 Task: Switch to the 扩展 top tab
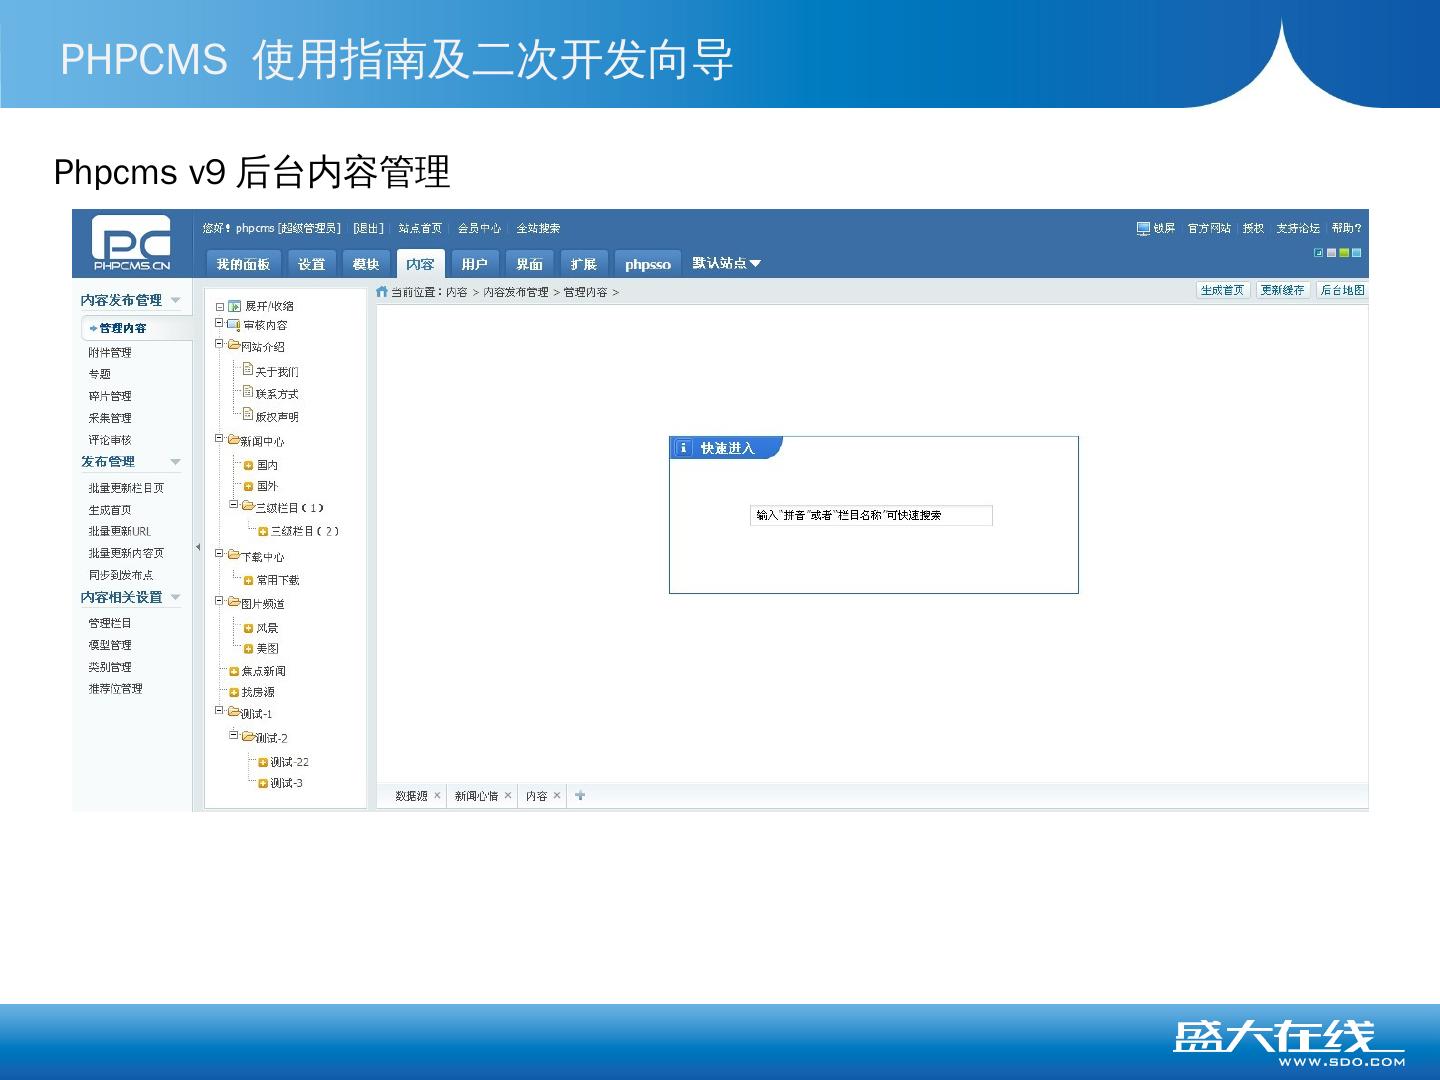tap(584, 264)
